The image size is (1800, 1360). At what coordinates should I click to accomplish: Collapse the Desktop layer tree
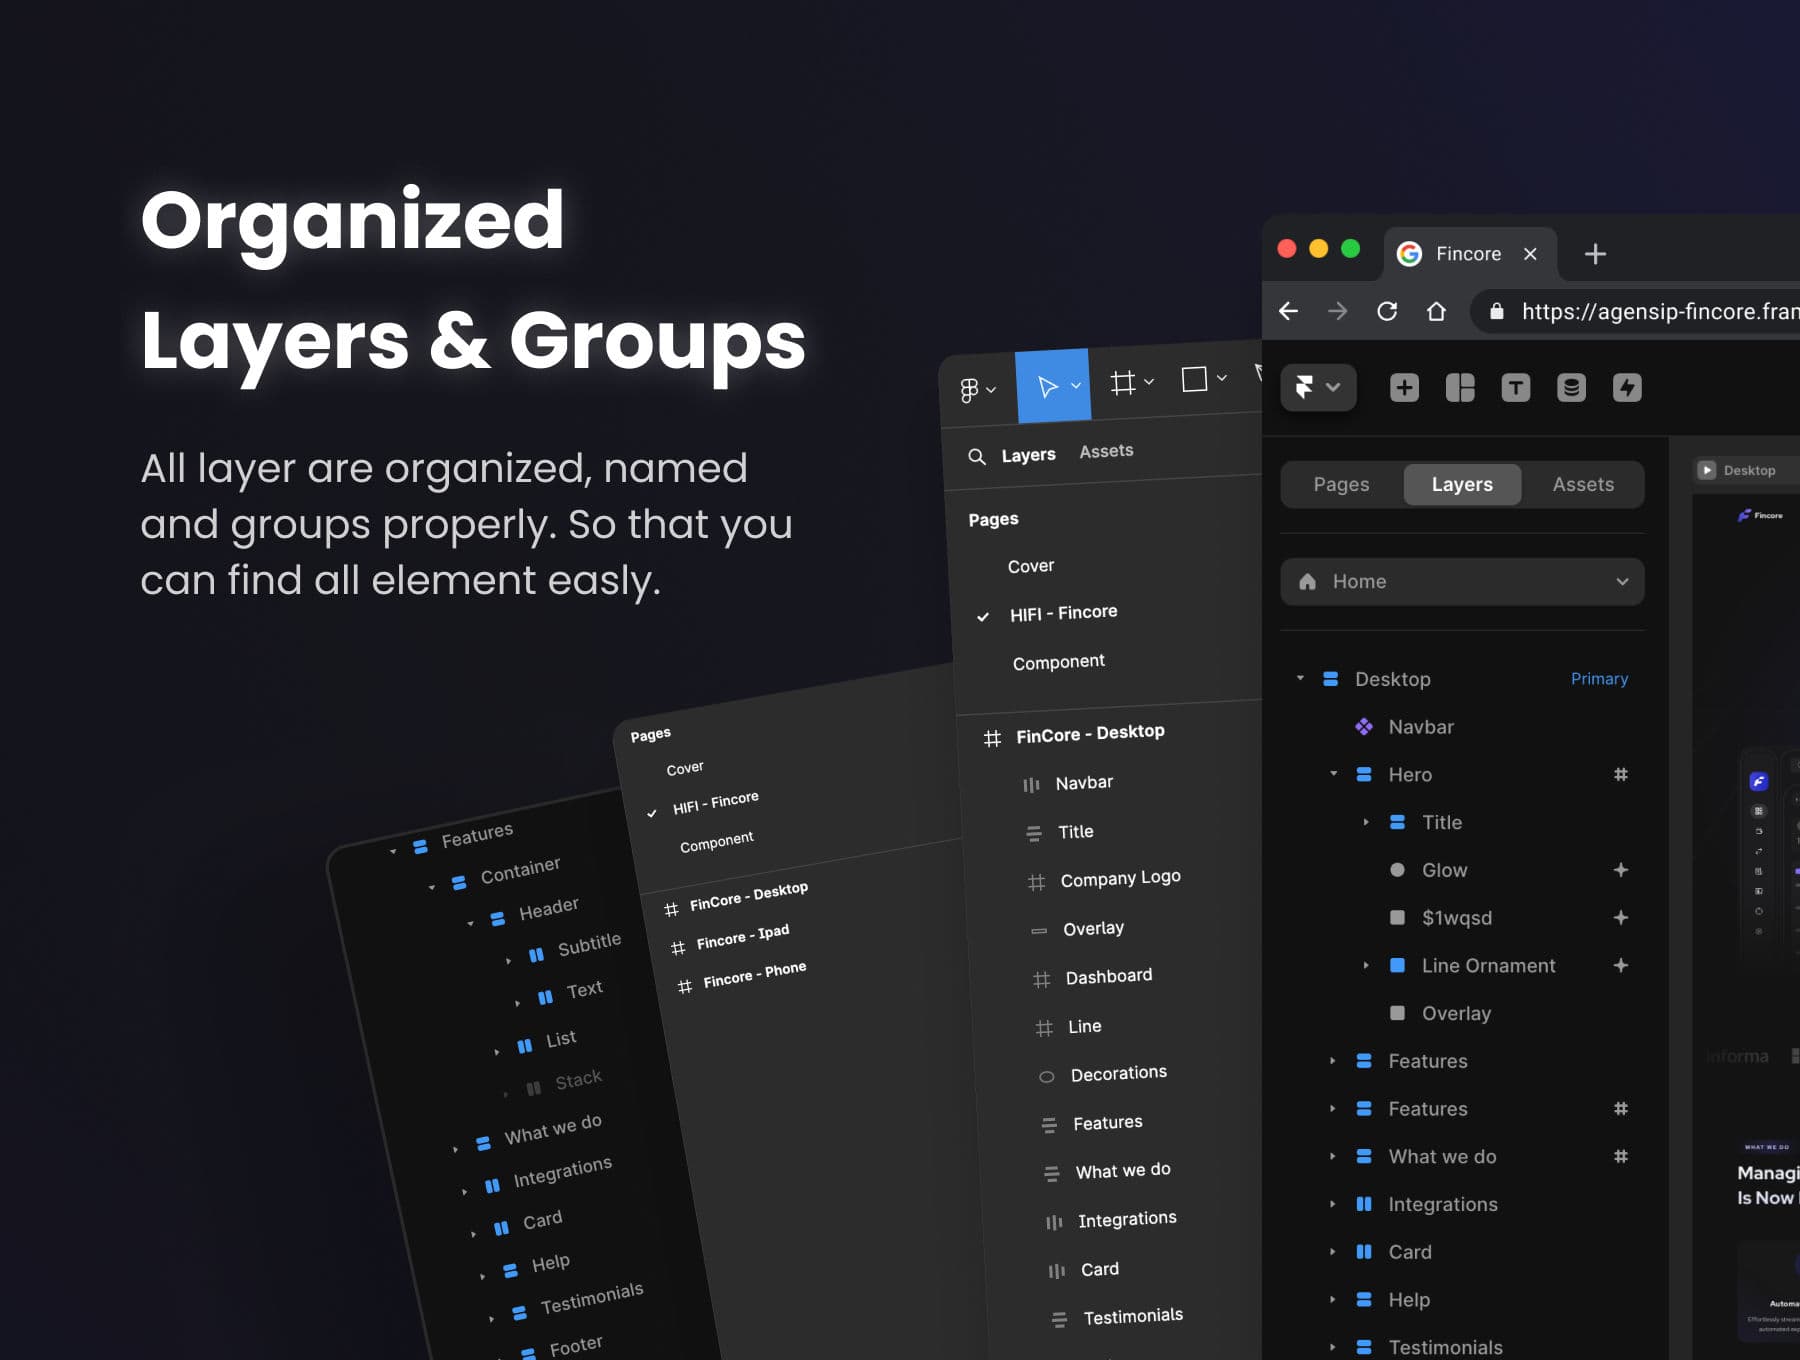(x=1300, y=678)
